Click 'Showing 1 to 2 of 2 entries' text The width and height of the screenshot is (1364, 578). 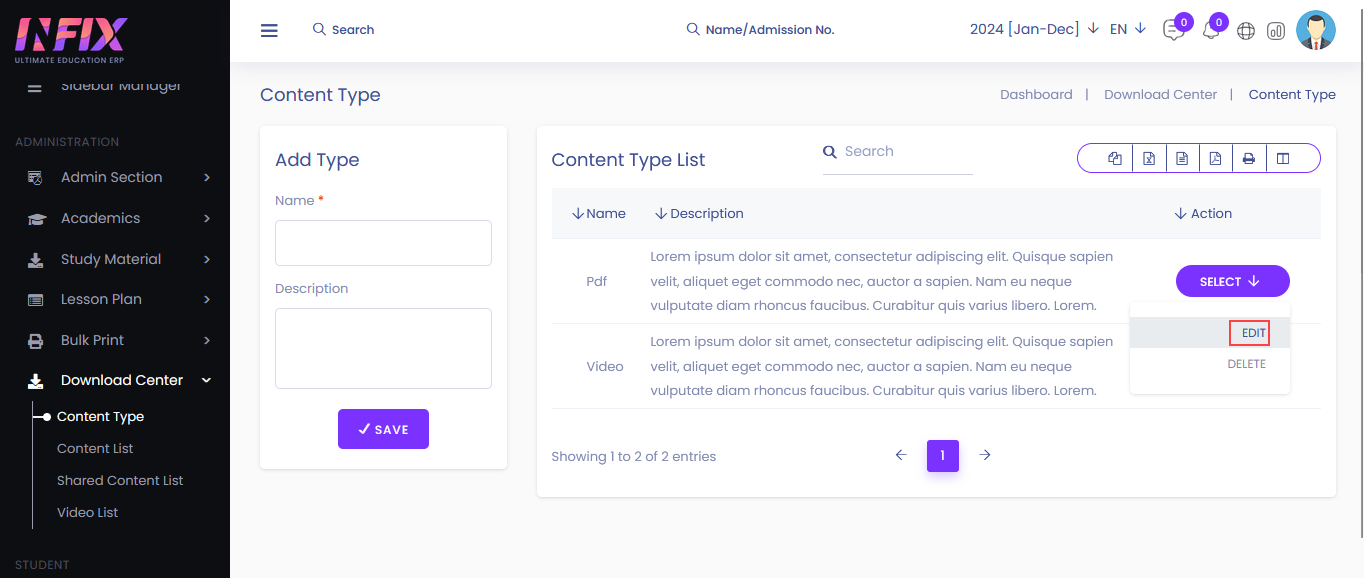click(634, 457)
